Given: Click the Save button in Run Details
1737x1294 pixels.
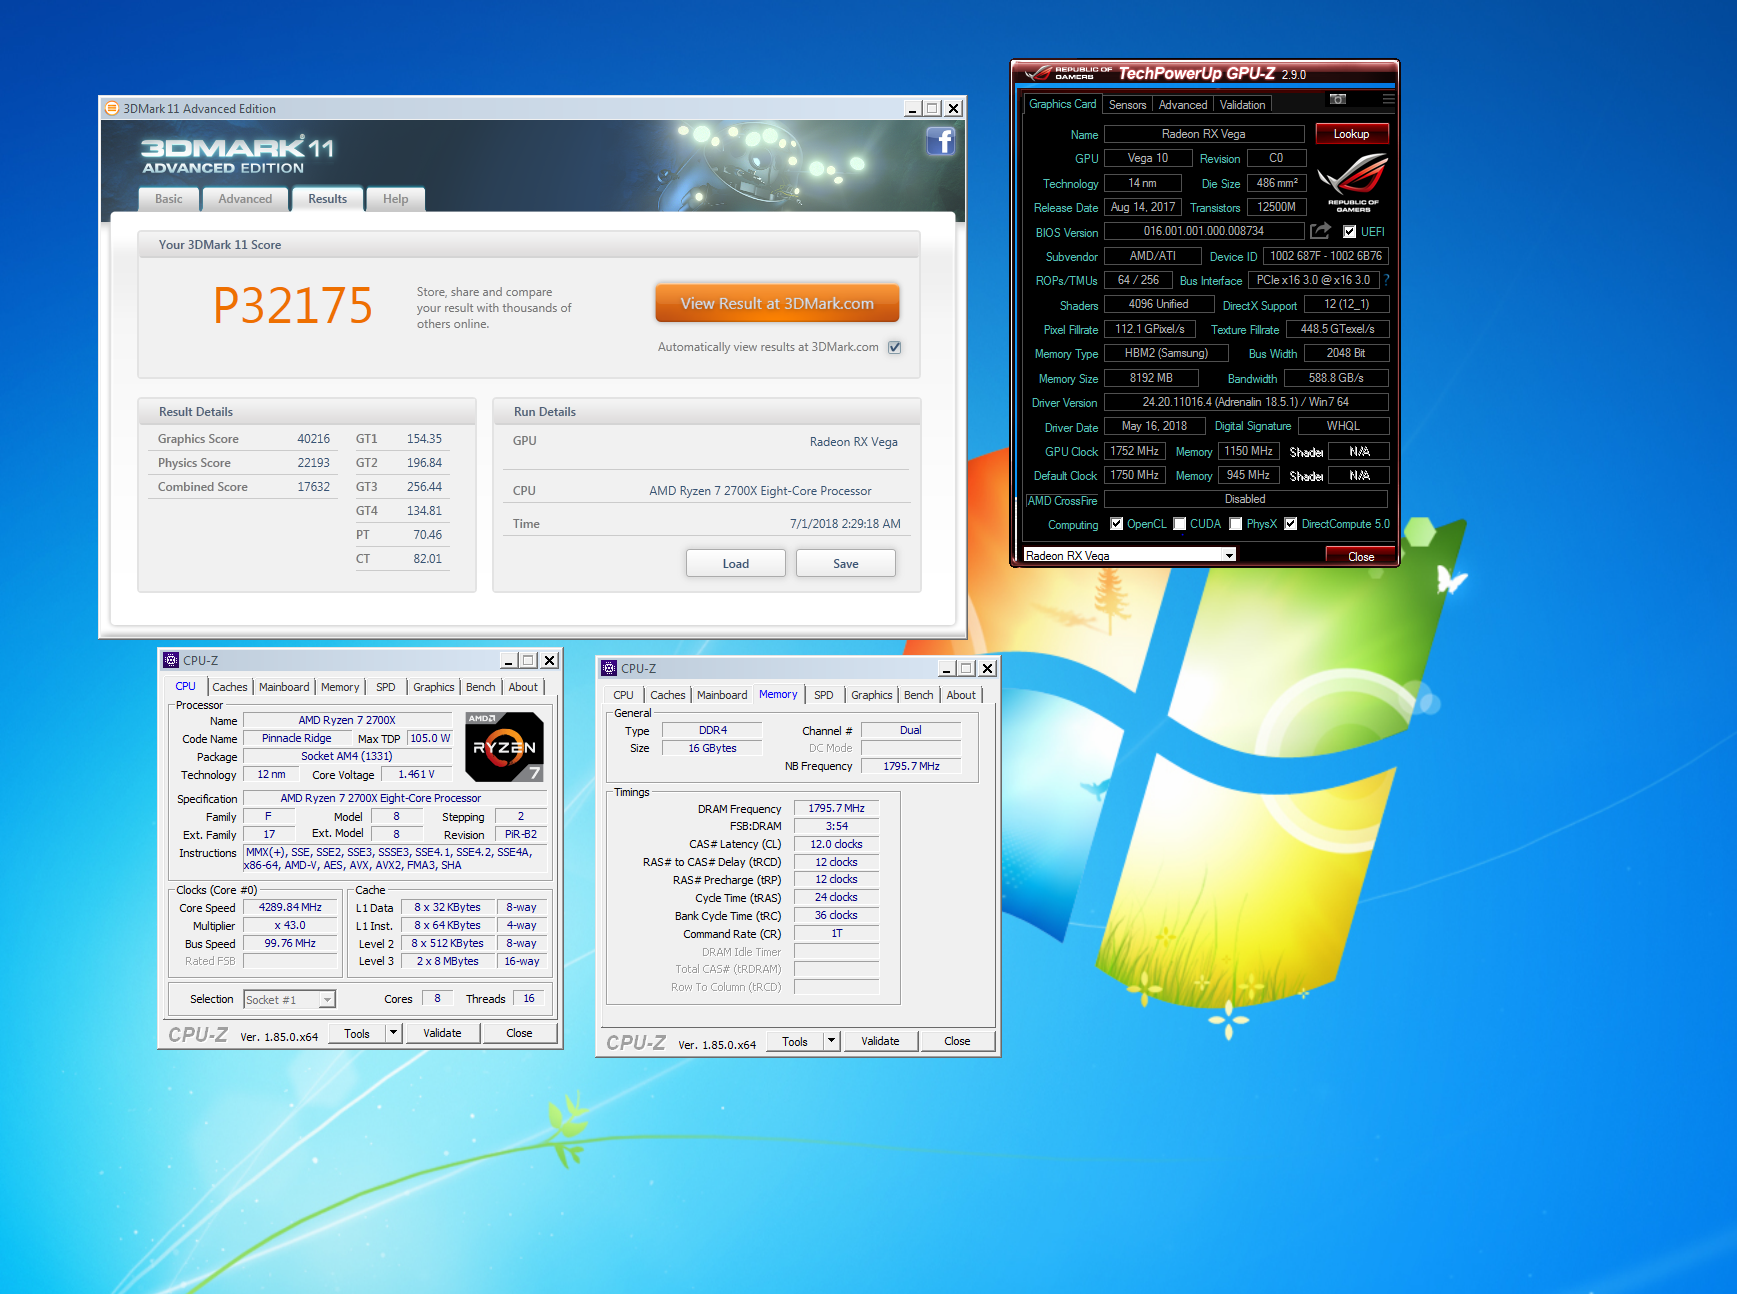Looking at the screenshot, I should tap(845, 564).
